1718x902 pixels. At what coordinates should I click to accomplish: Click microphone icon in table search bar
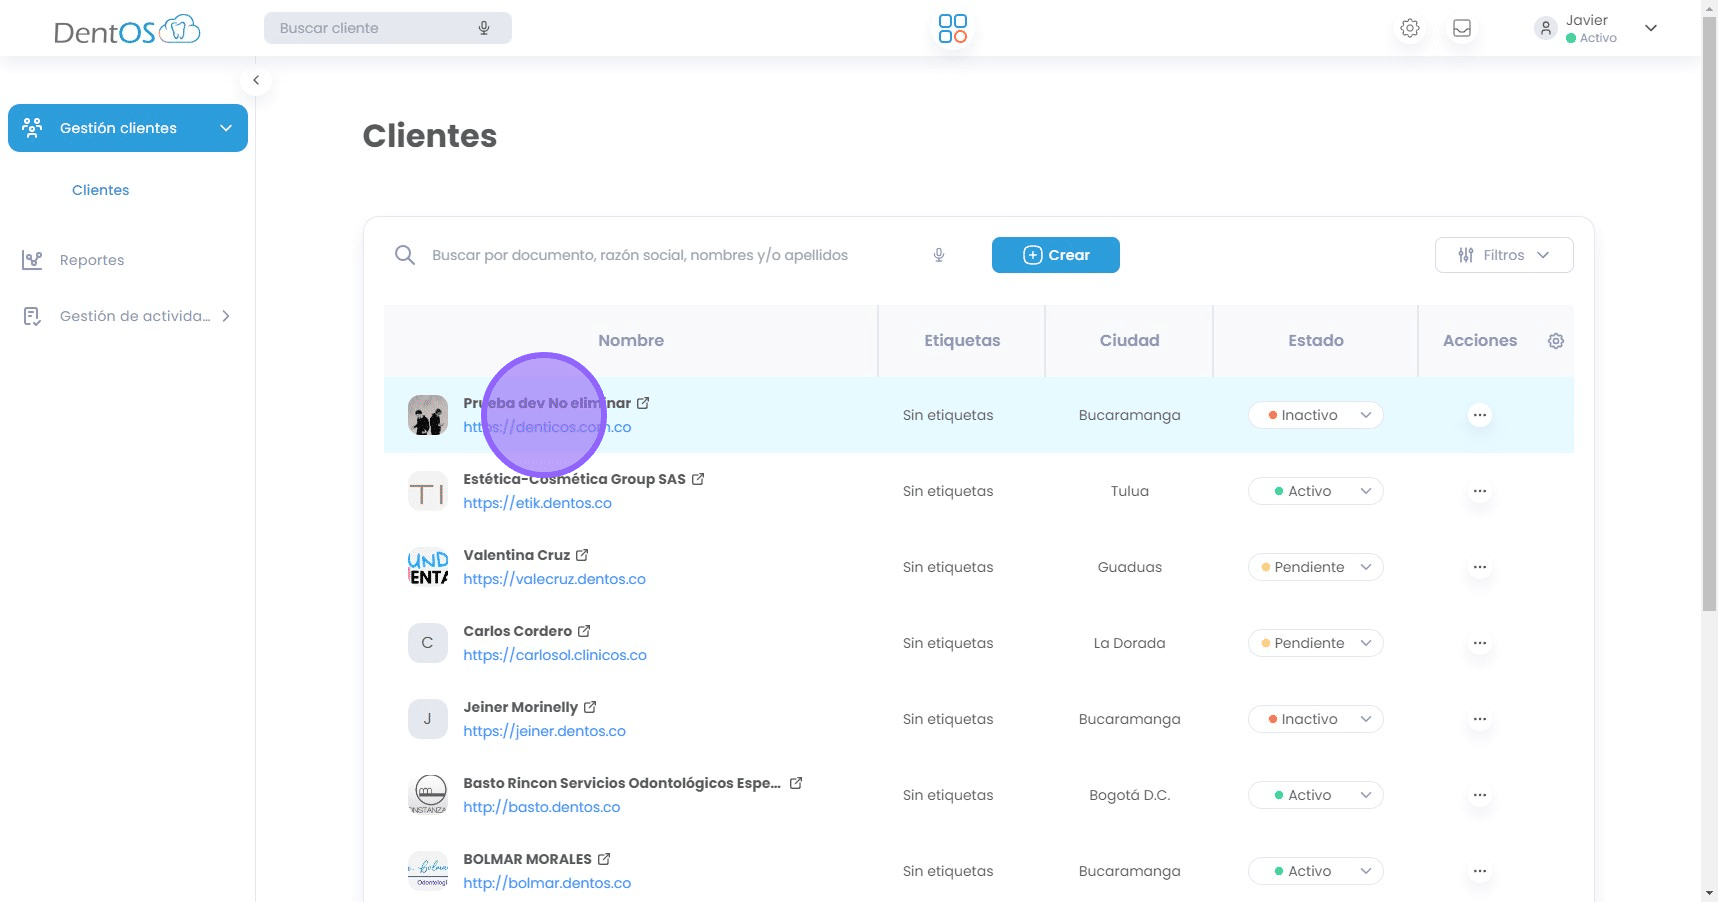click(938, 255)
